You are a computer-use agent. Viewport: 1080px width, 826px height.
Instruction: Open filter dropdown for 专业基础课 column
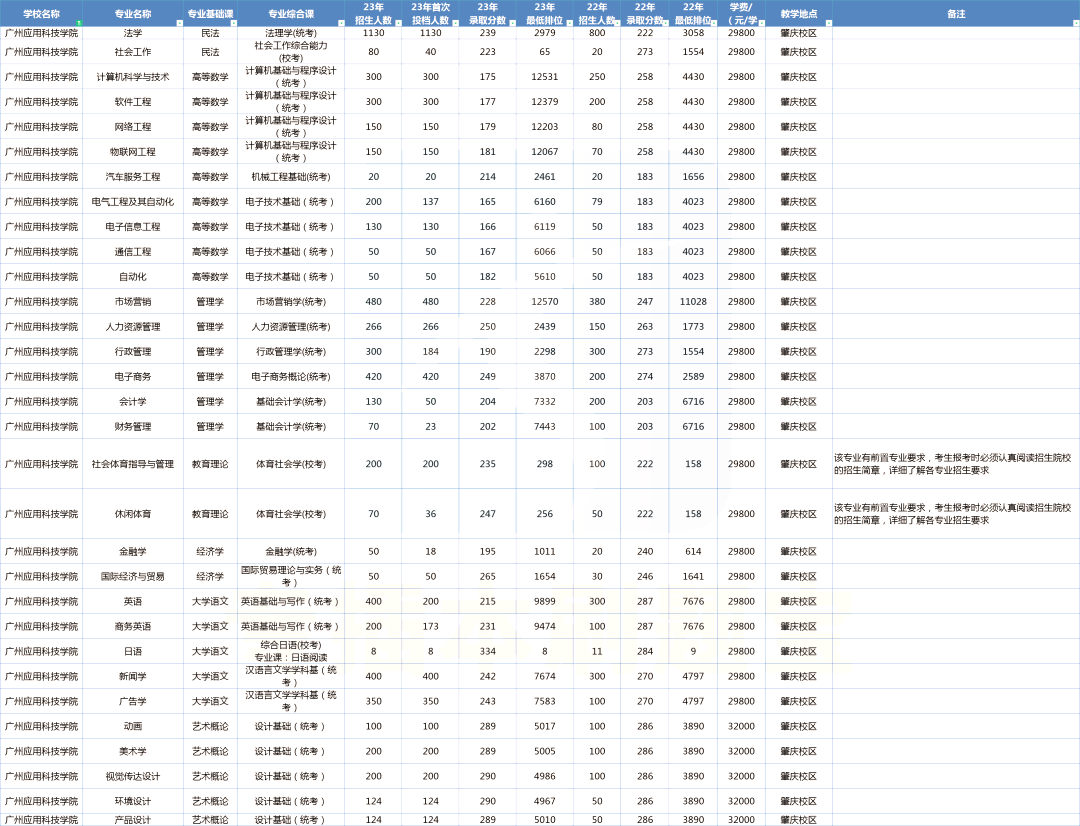point(233,23)
